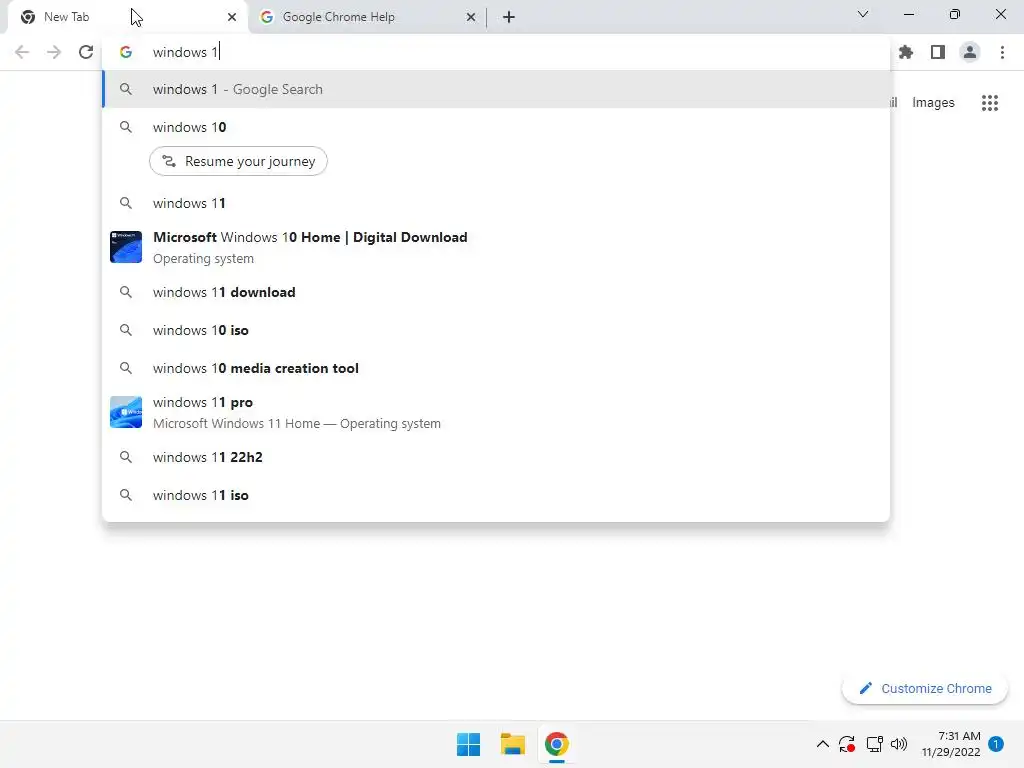1024x768 pixels.
Task: Select 'windows 1 - Google Search' suggestion
Action: tap(496, 89)
